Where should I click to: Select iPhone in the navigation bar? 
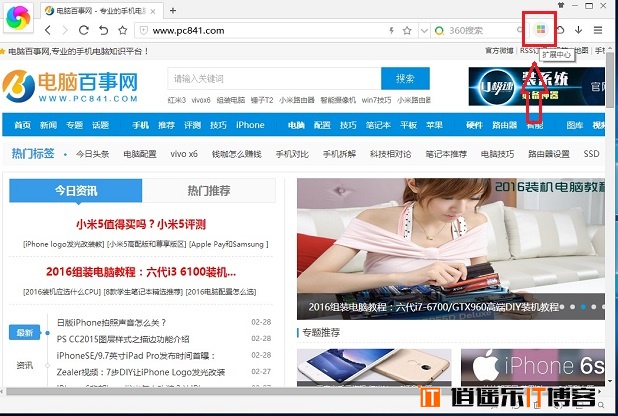250,125
